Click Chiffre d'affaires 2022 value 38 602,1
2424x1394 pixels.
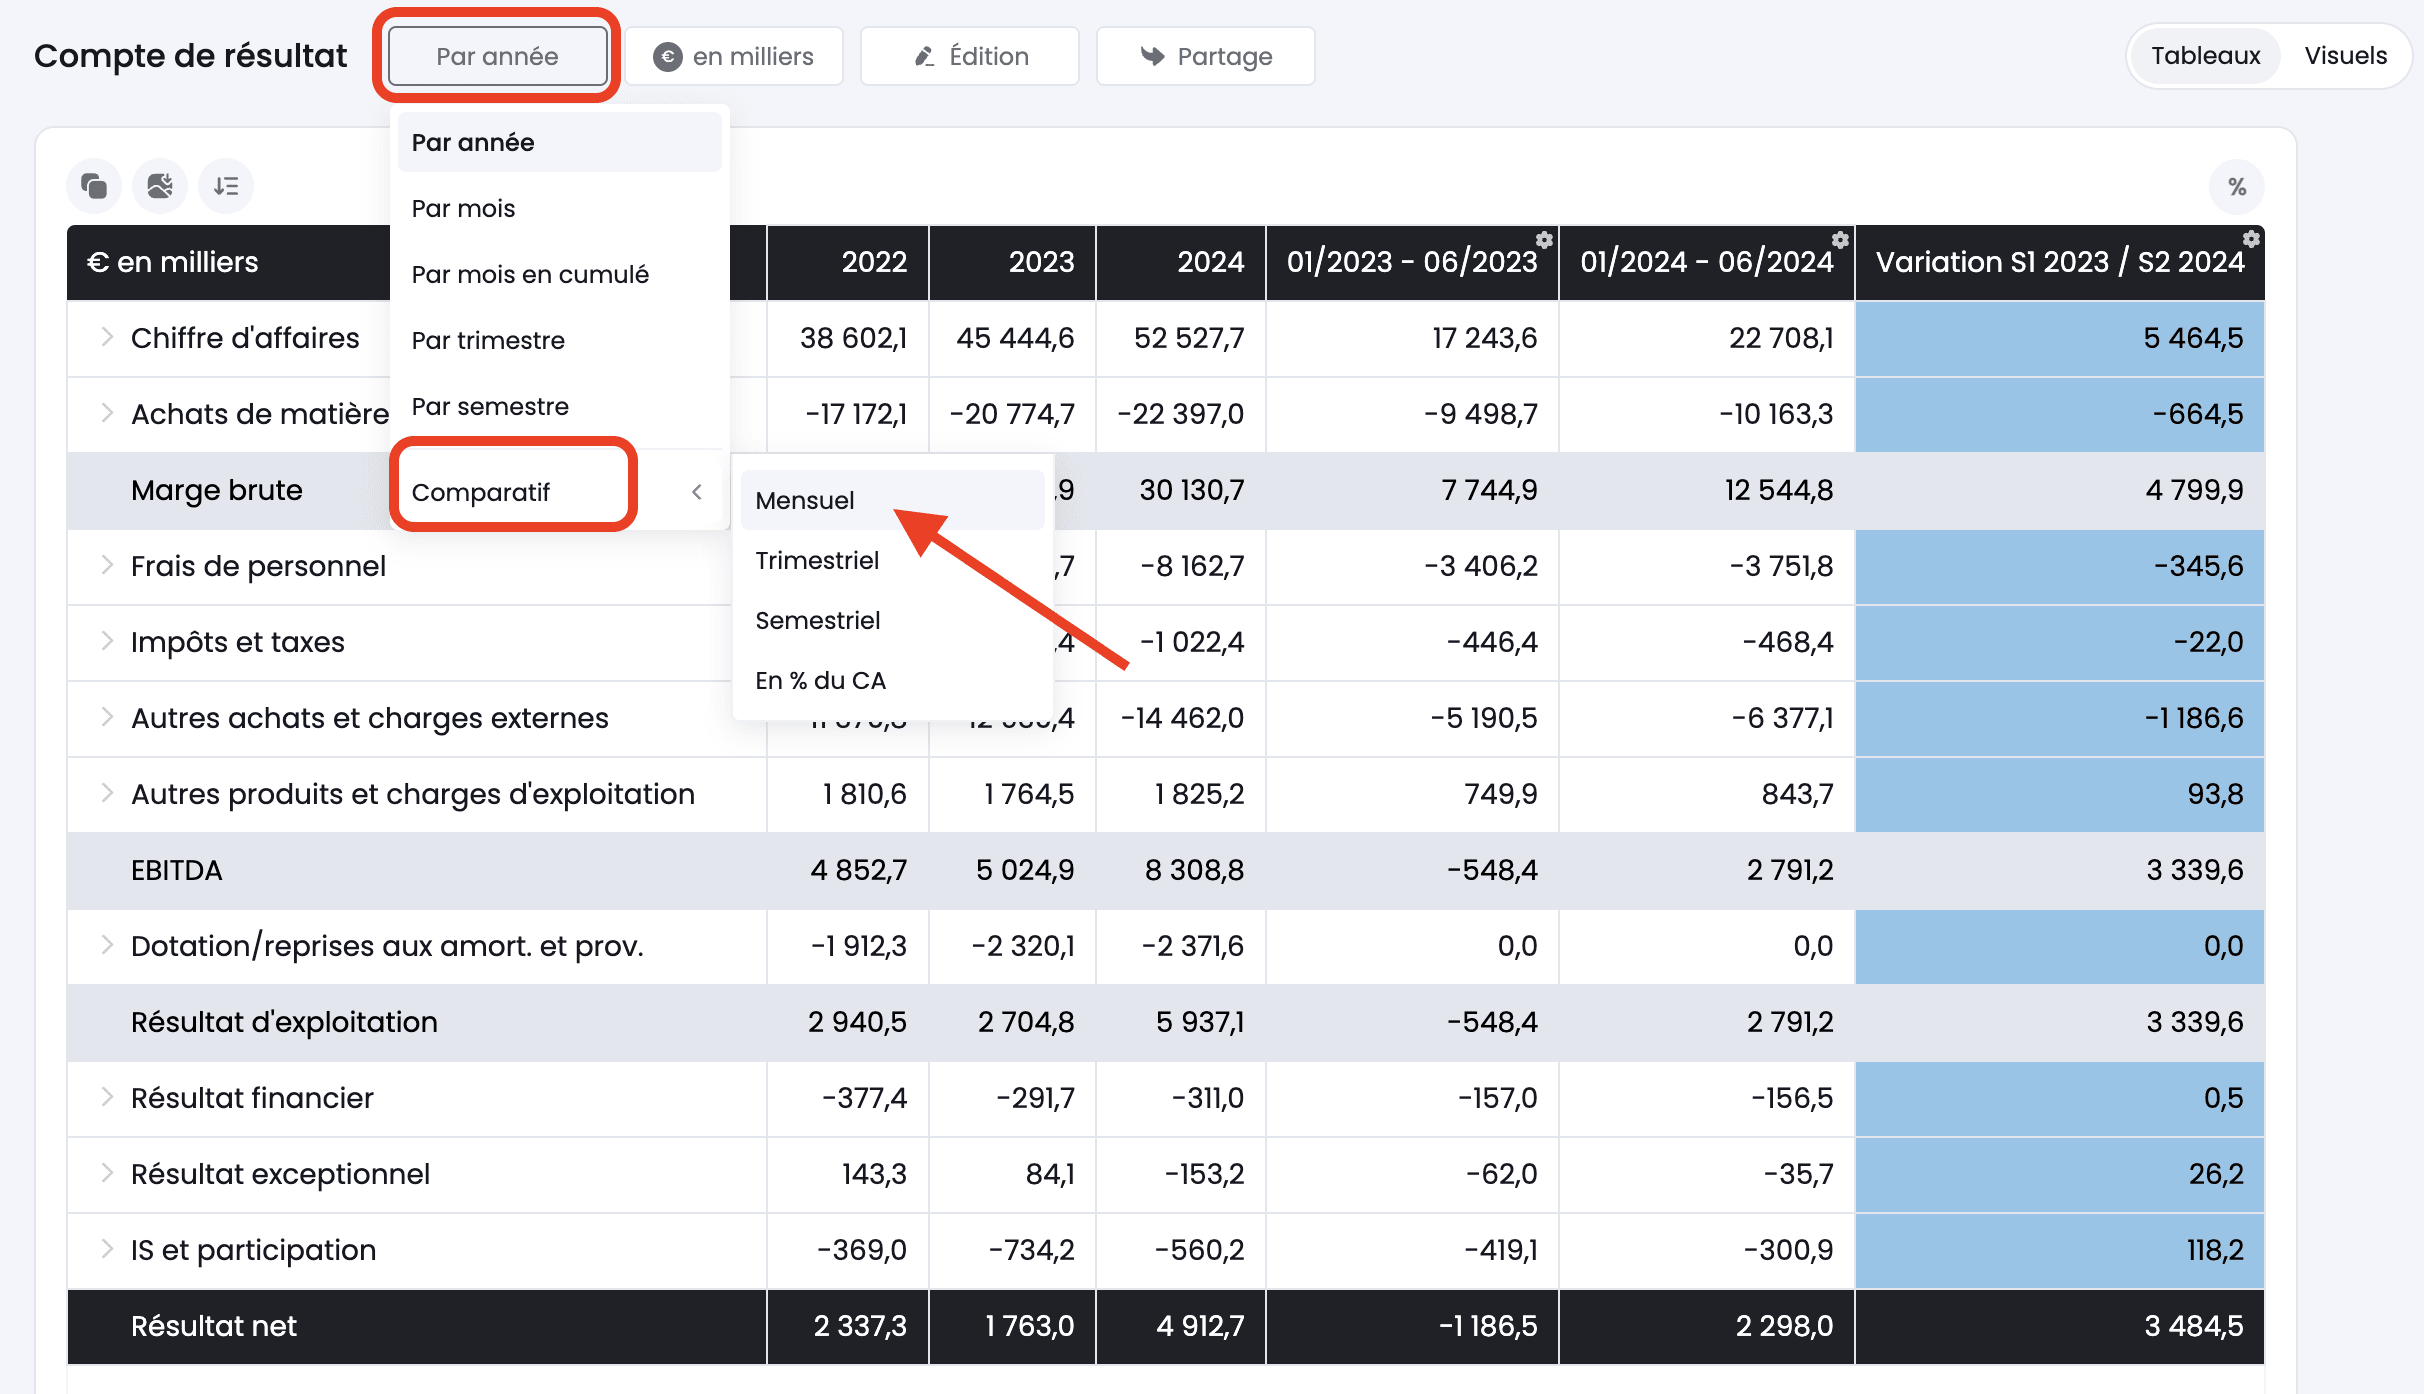[853, 338]
